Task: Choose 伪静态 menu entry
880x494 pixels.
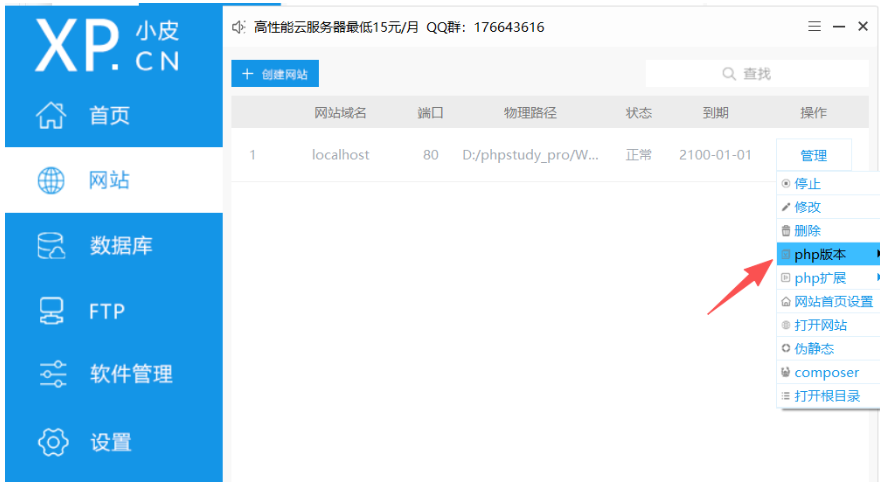Action: (x=828, y=348)
